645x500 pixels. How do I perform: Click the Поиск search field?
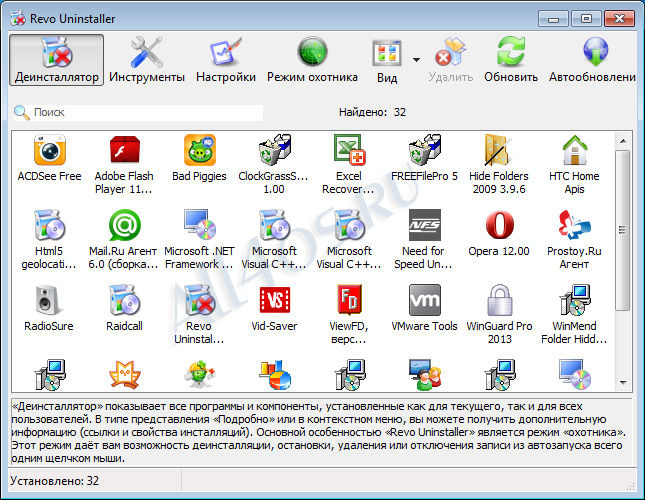pos(138,112)
